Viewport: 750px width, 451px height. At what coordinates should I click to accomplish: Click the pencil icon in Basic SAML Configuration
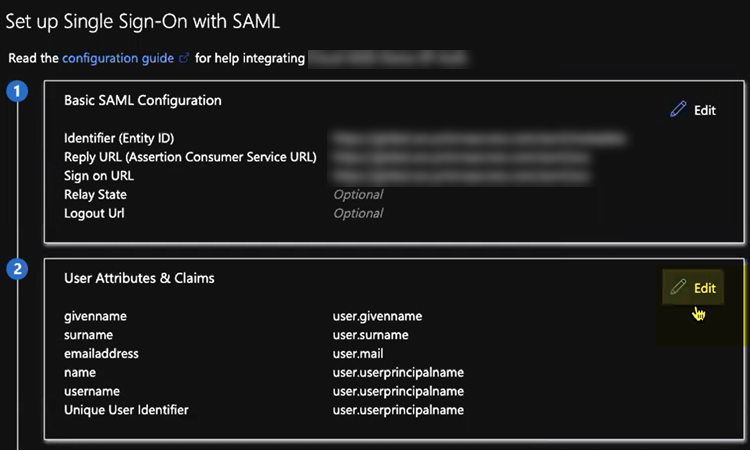pyautogui.click(x=679, y=109)
